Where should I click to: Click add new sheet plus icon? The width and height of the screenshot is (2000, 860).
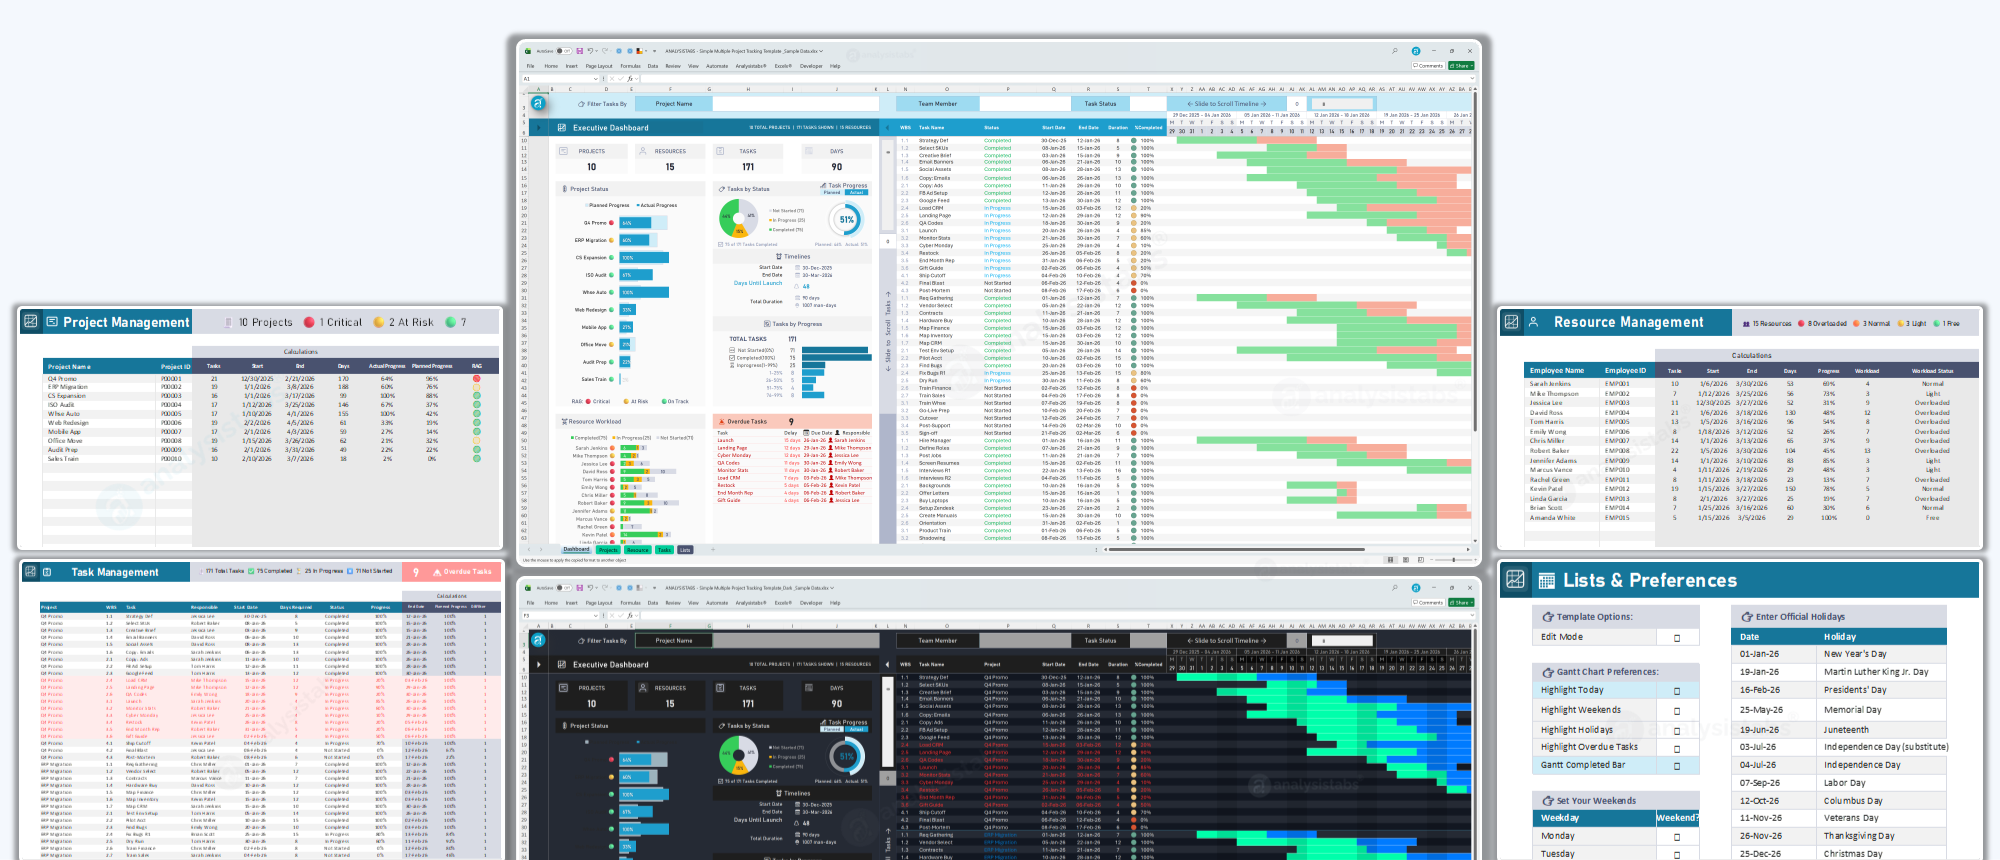[x=713, y=550]
